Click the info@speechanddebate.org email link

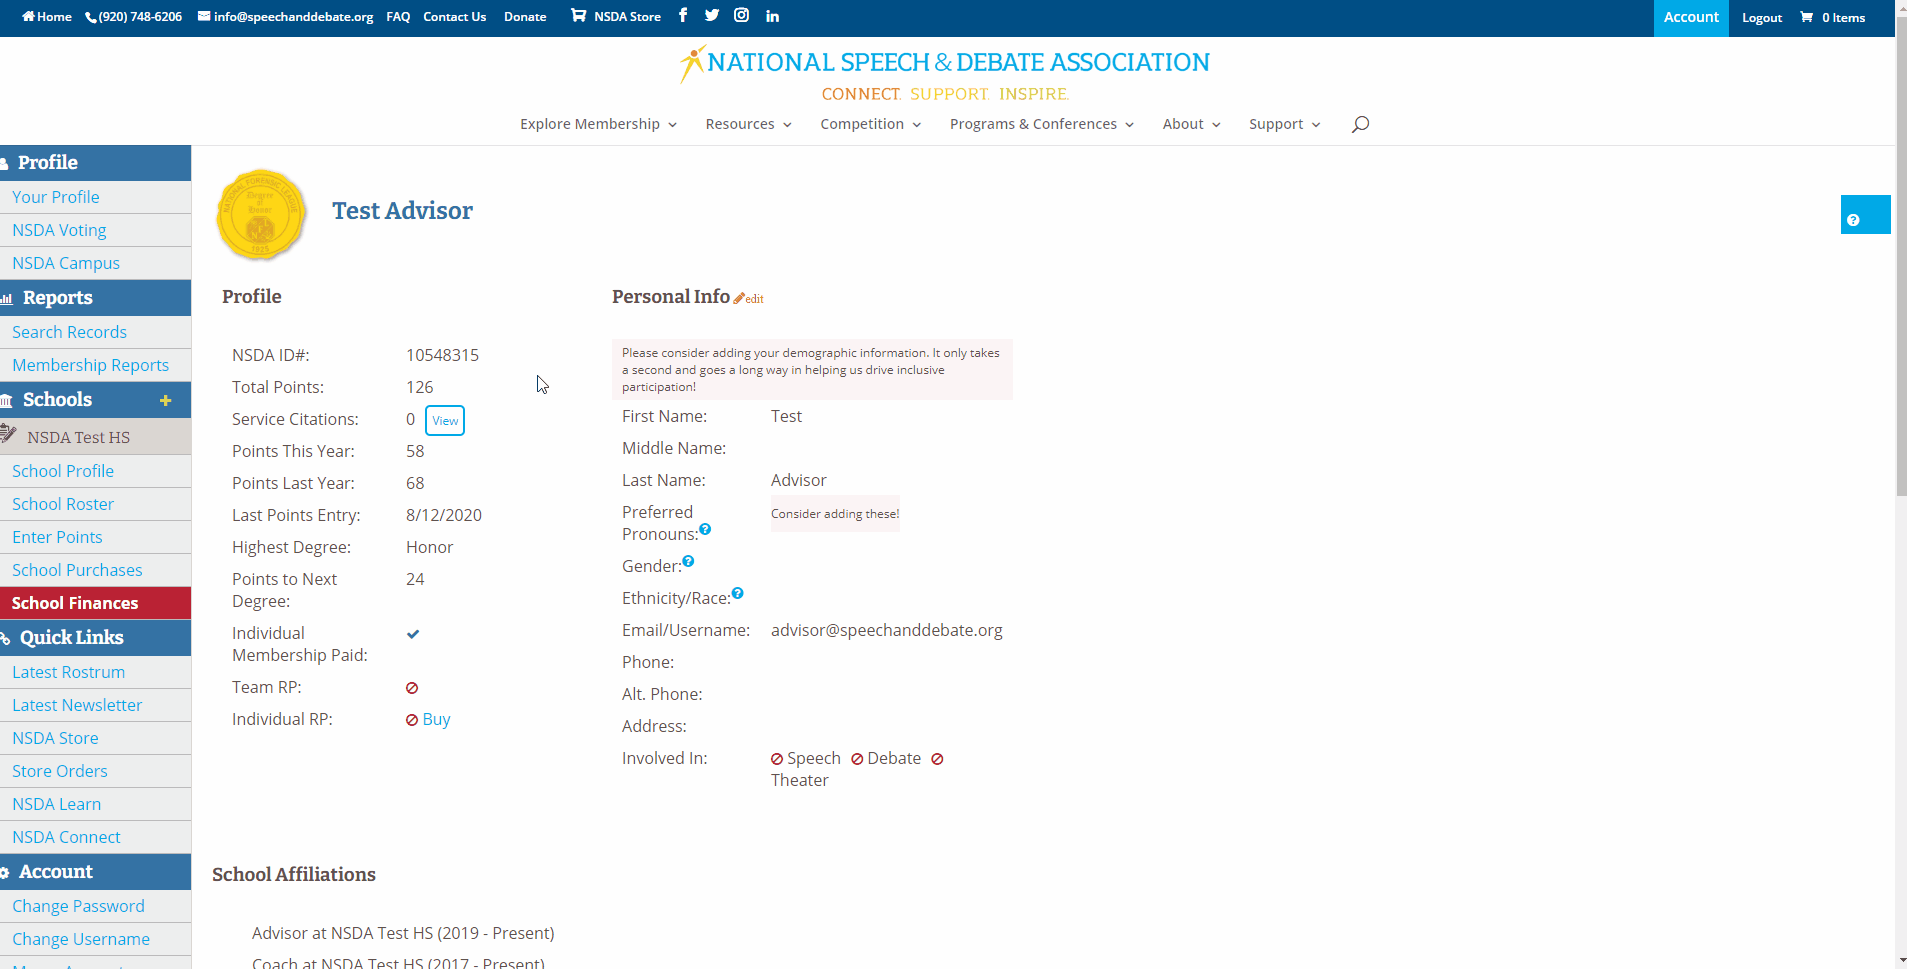(x=285, y=17)
